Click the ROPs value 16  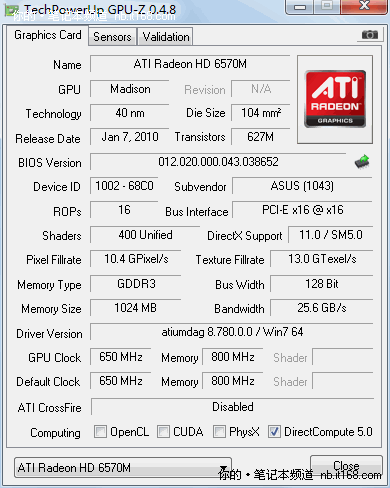(124, 210)
